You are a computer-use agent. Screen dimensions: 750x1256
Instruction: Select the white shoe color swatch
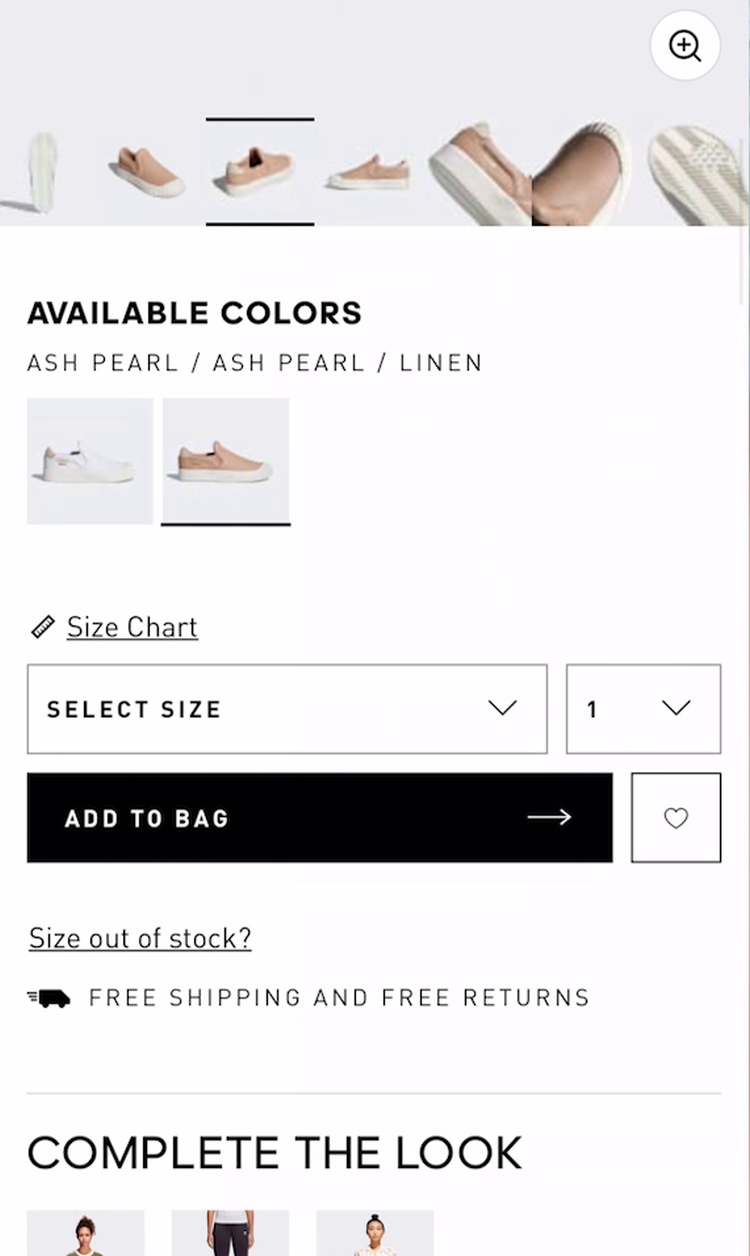[90, 461]
